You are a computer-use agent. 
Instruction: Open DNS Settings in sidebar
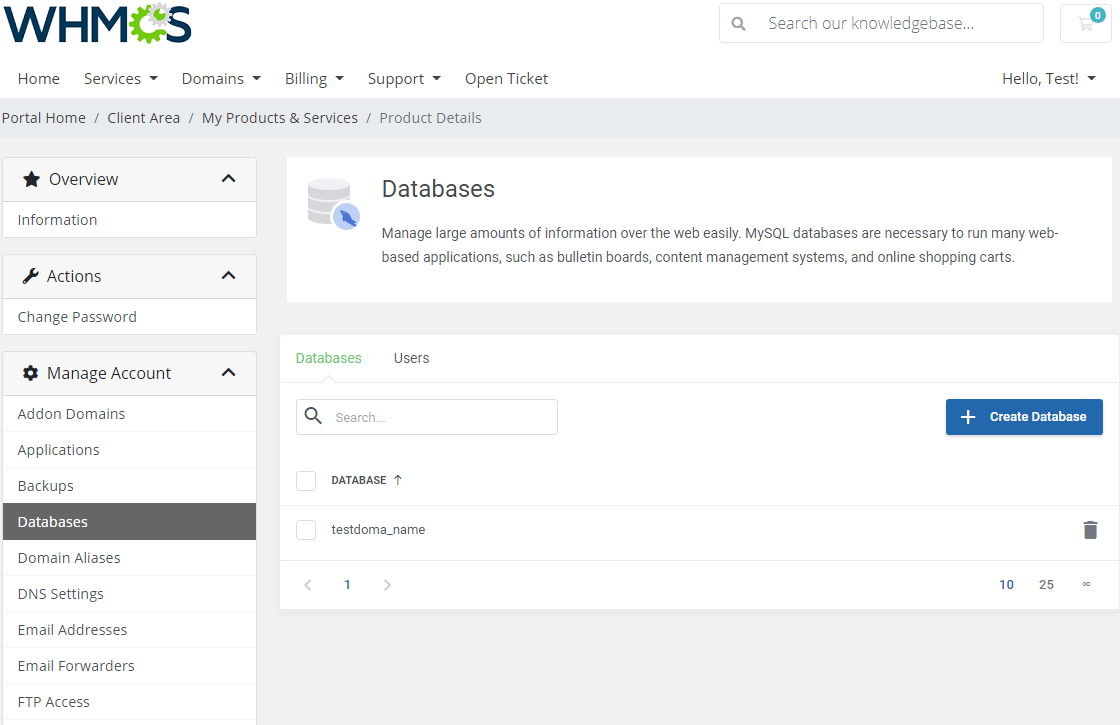129,594
